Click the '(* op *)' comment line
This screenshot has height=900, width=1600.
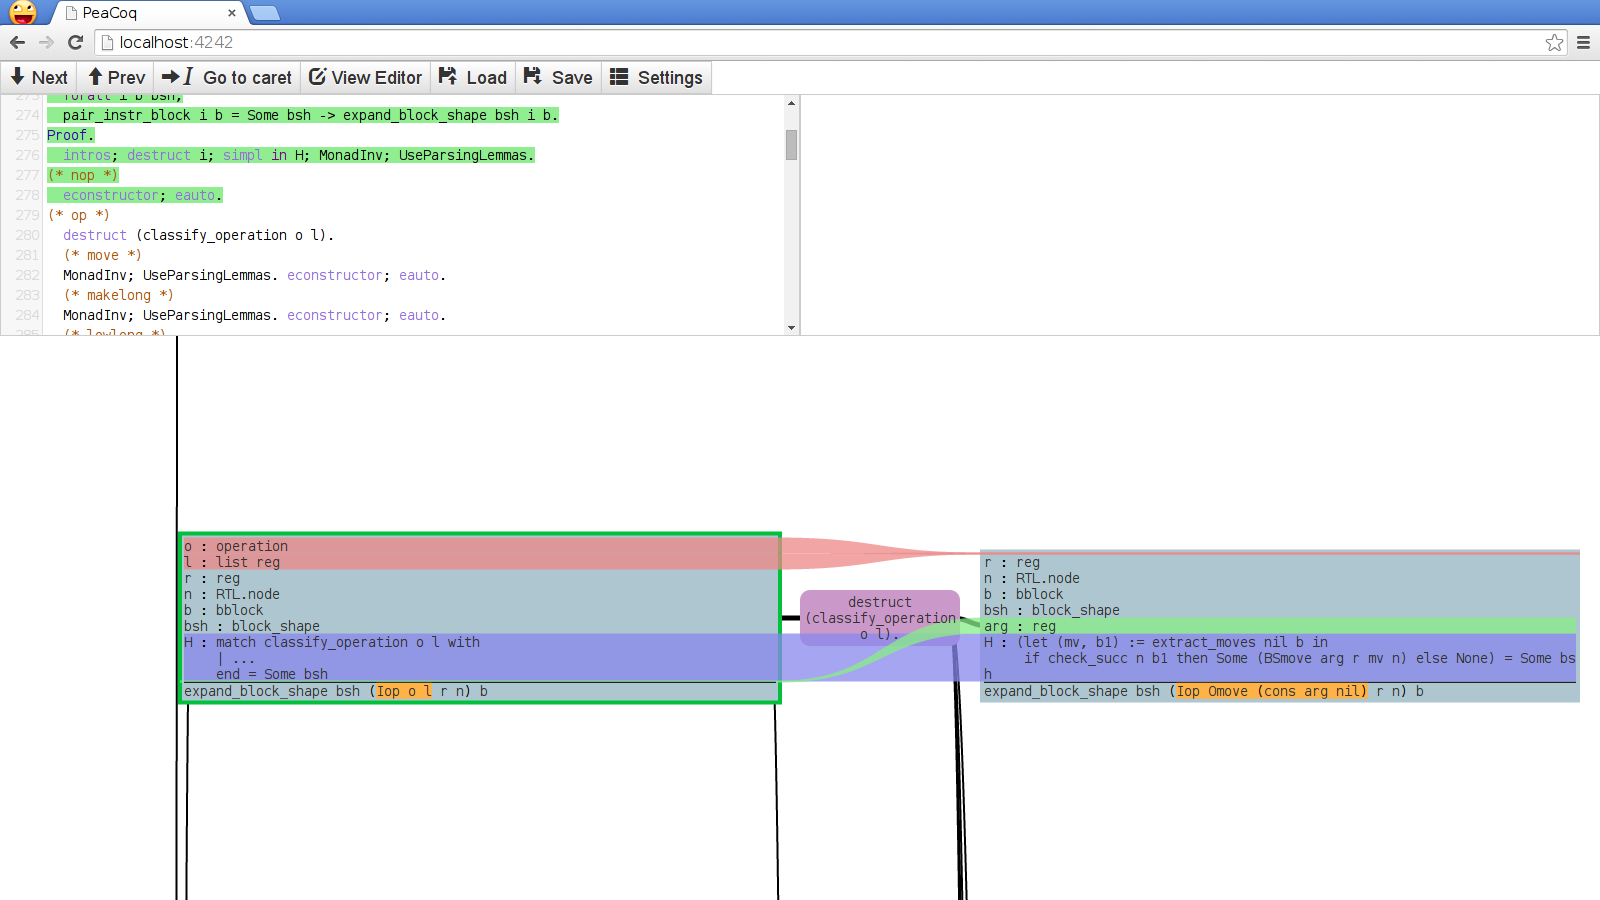click(x=78, y=215)
